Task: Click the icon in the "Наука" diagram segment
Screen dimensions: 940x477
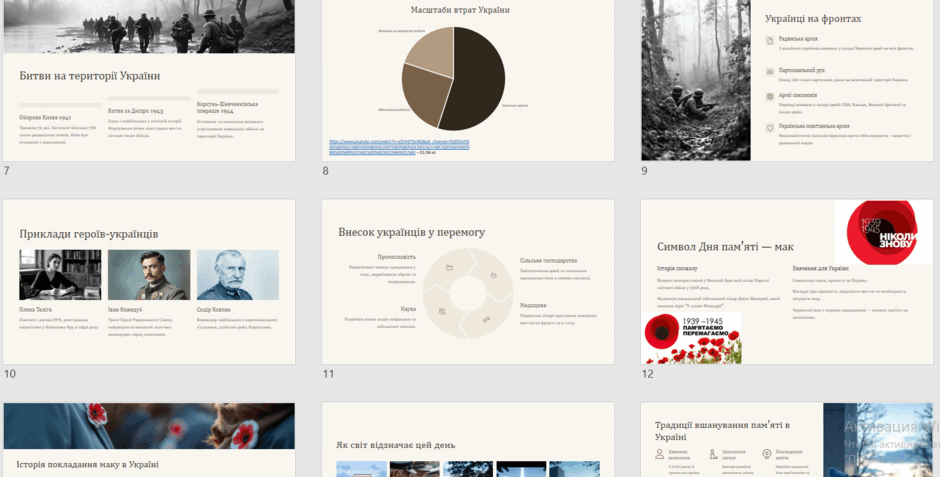Action: [x=442, y=312]
